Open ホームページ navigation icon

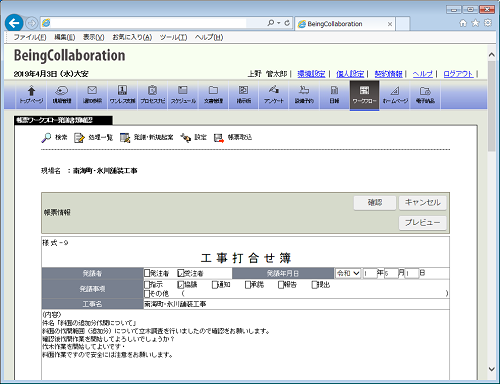(395, 95)
